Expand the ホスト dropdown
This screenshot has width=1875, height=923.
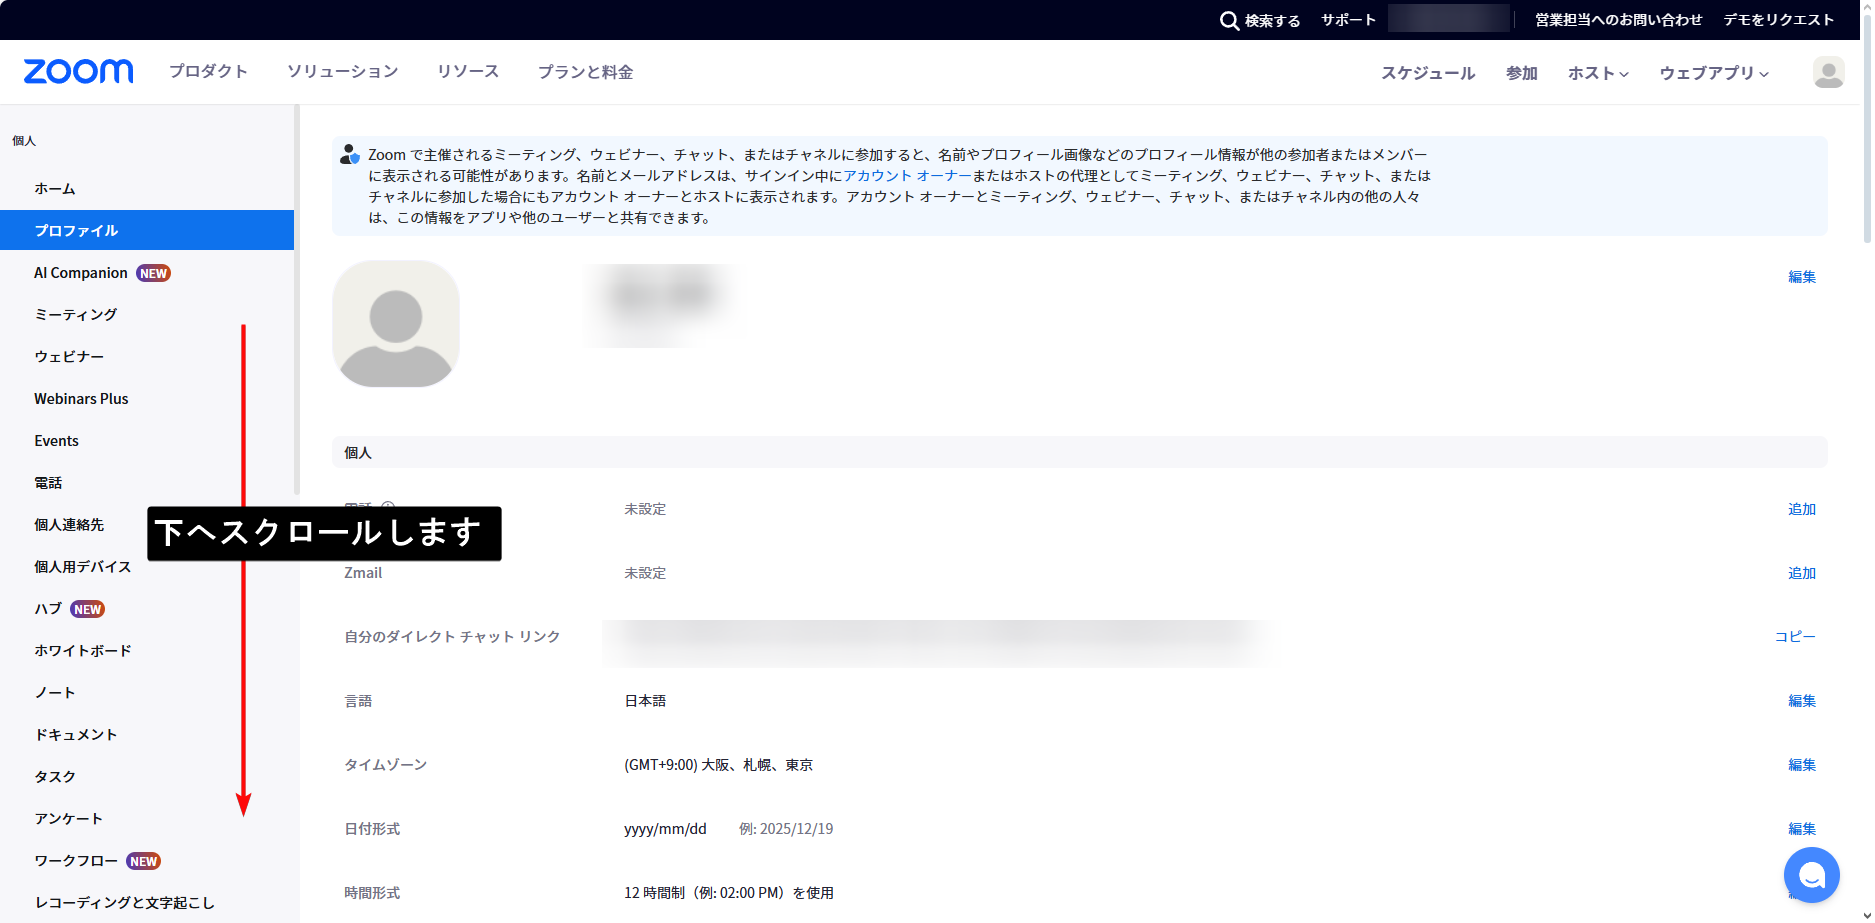(1598, 73)
